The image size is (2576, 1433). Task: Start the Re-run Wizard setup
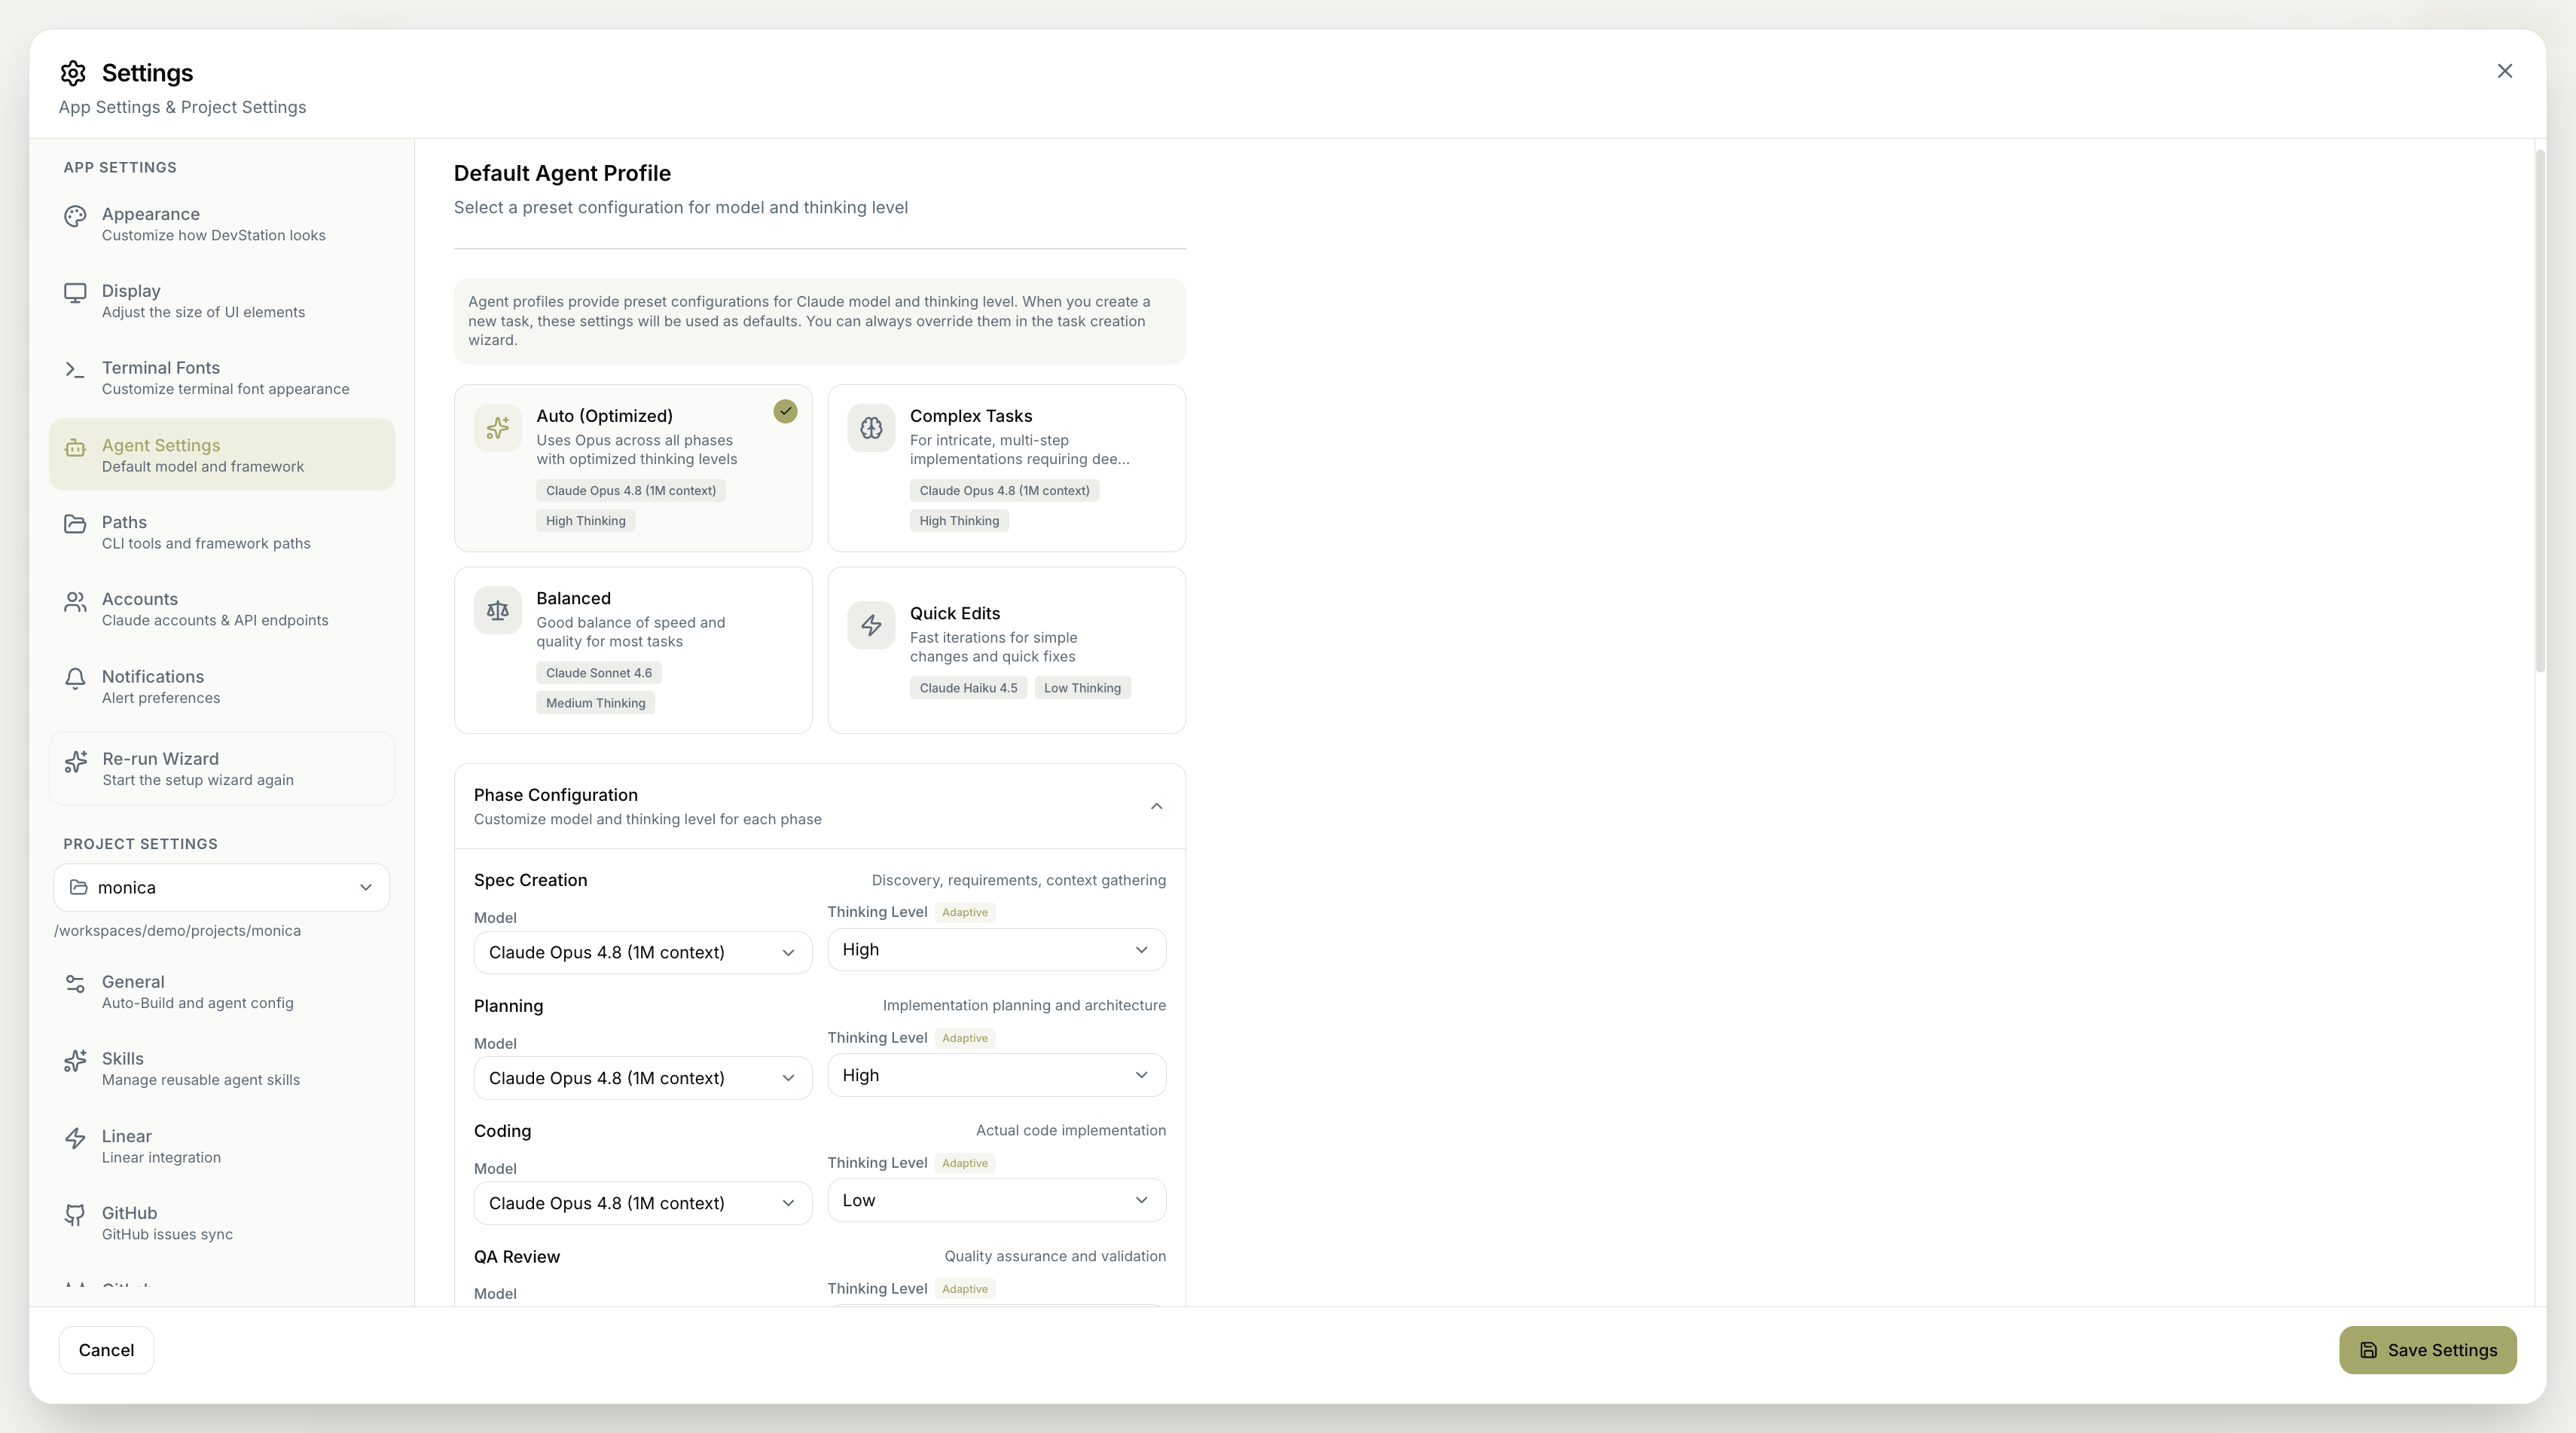pyautogui.click(x=222, y=768)
